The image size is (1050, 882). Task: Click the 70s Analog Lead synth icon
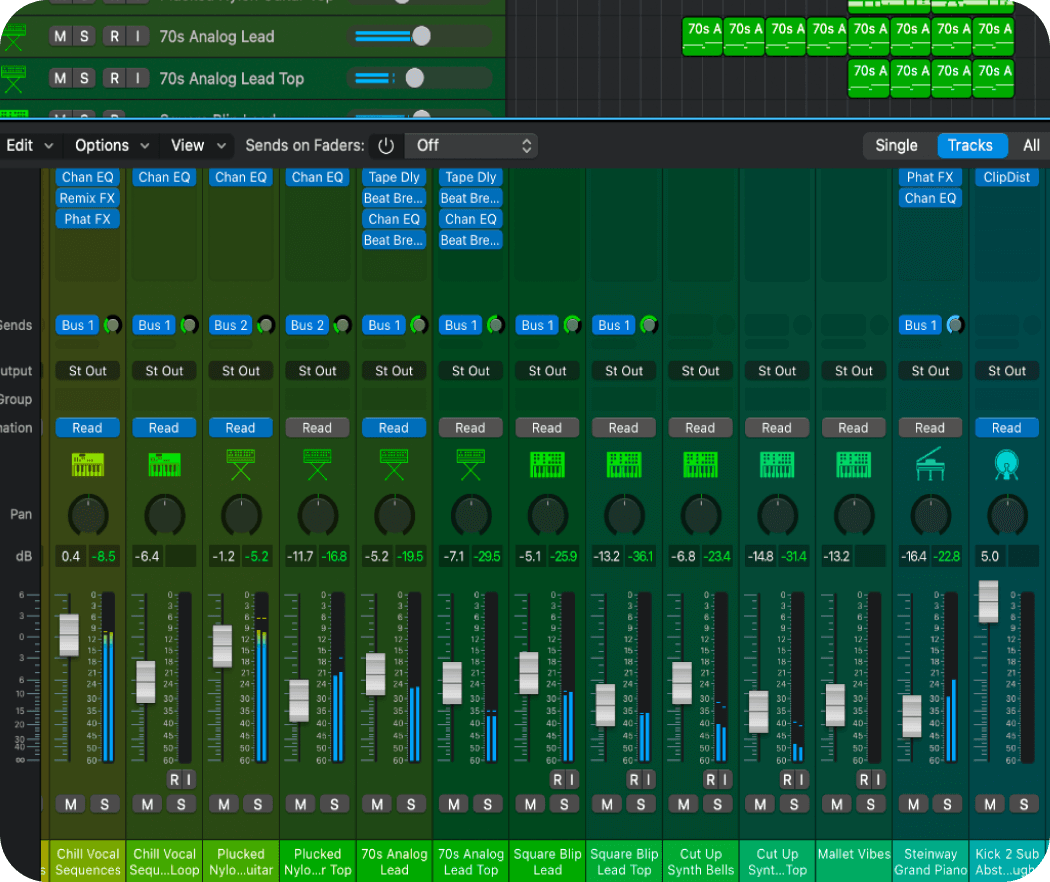point(393,465)
